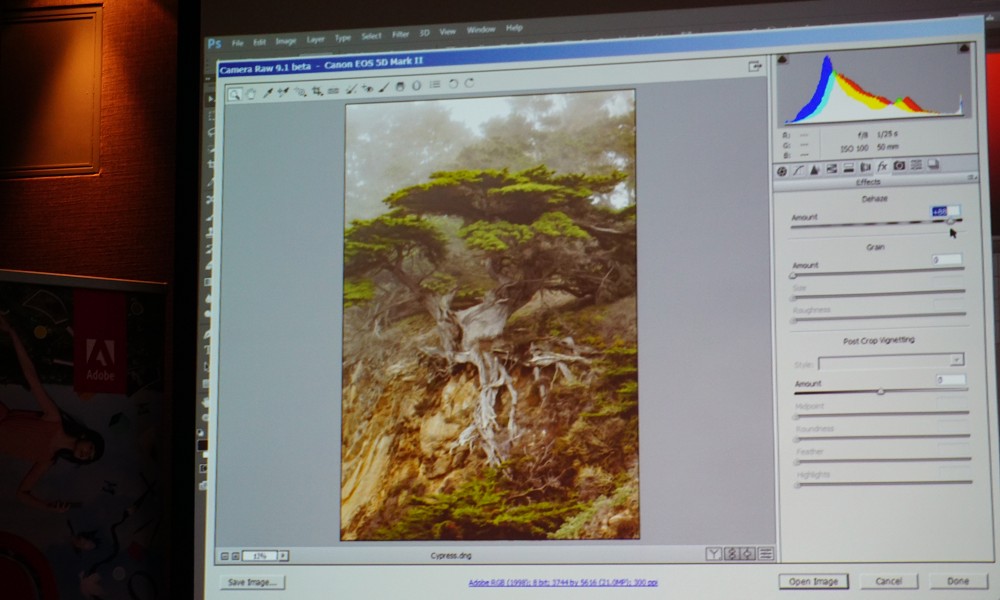Switch to the Camera Calibration panel icon
The height and width of the screenshot is (600, 1000).
(x=899, y=166)
